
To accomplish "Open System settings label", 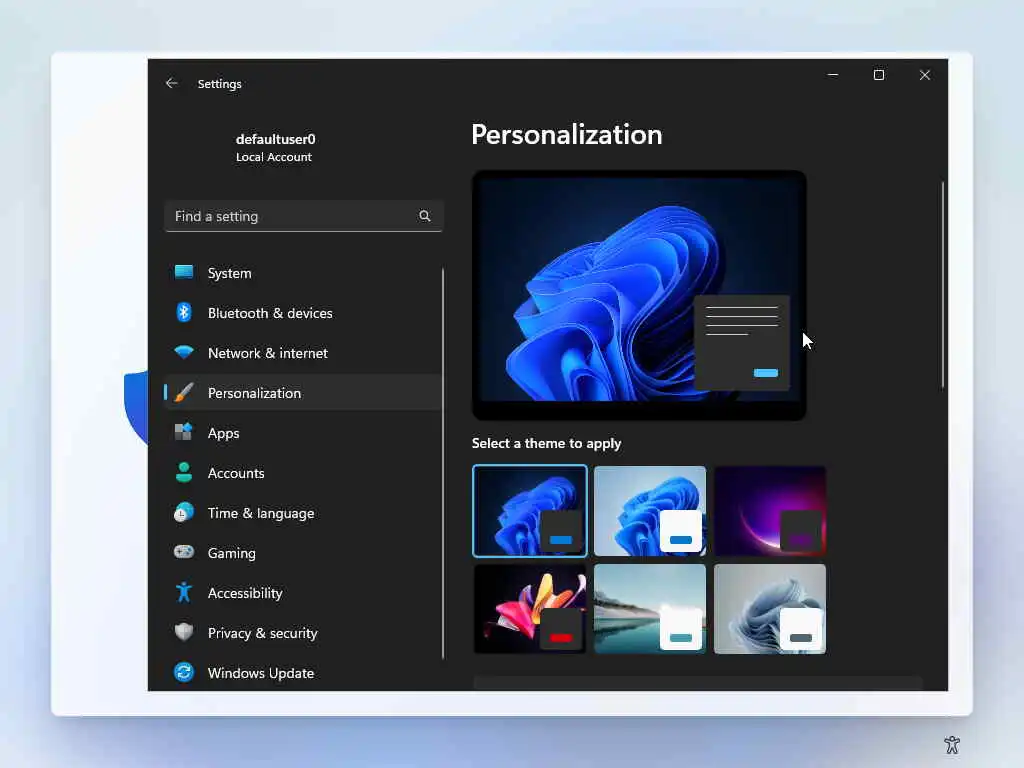I will pyautogui.click(x=229, y=273).
